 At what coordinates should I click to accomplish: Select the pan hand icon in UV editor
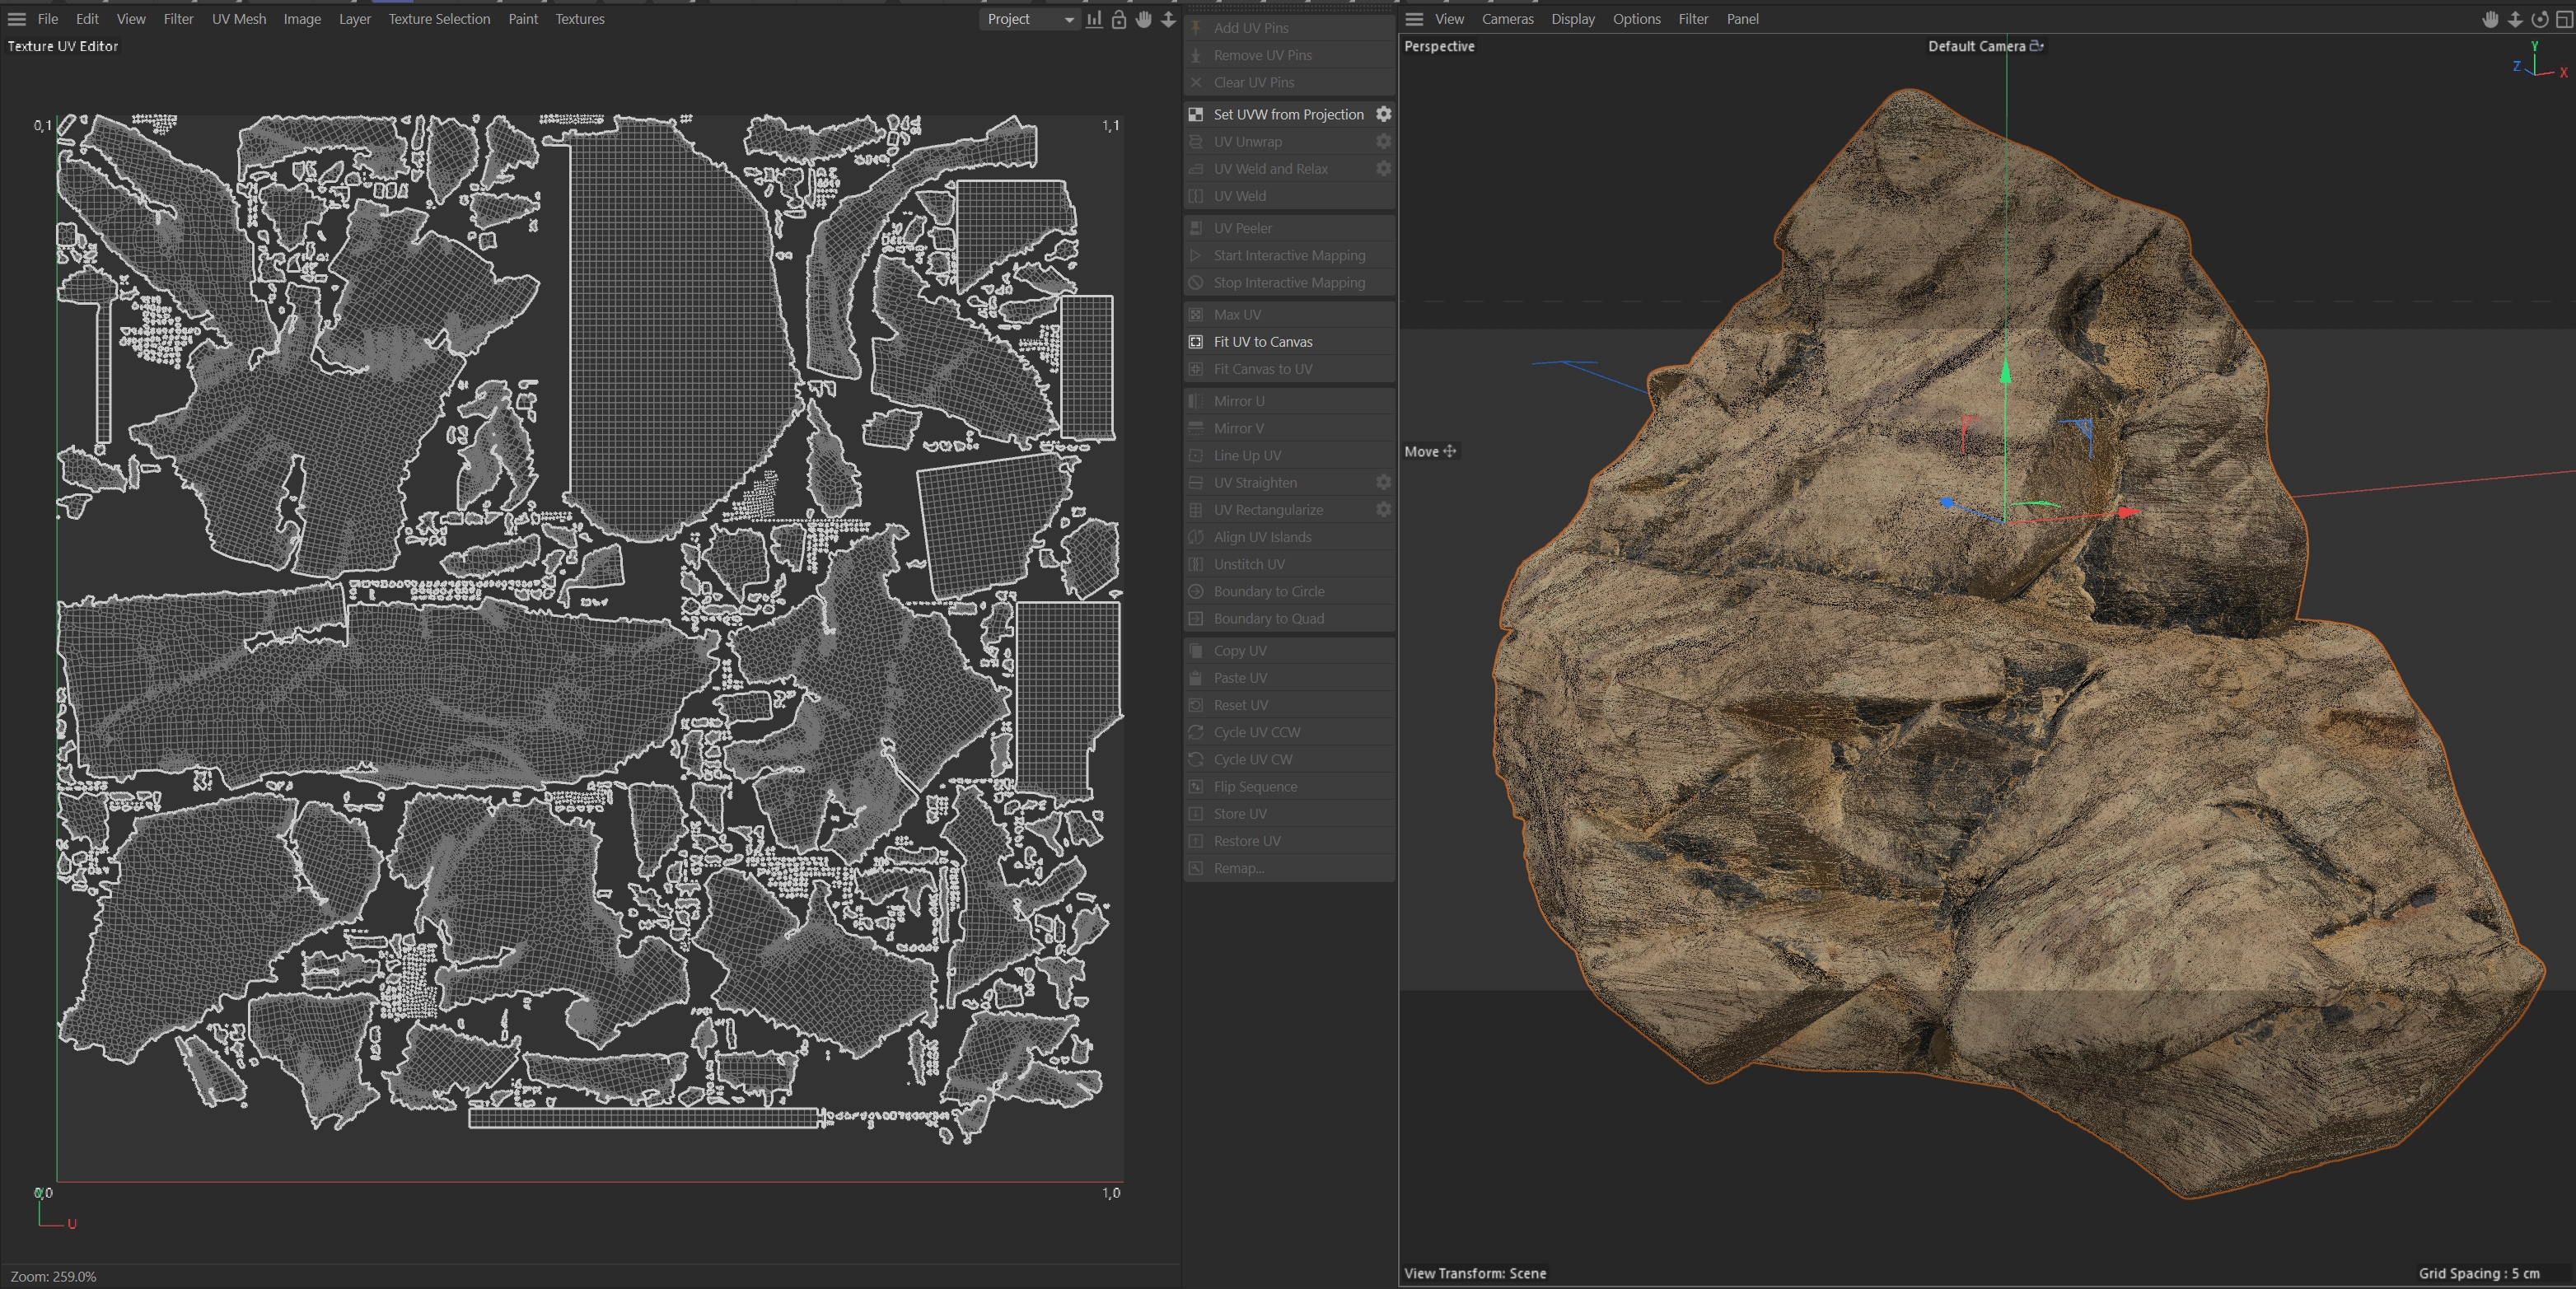click(x=1144, y=19)
